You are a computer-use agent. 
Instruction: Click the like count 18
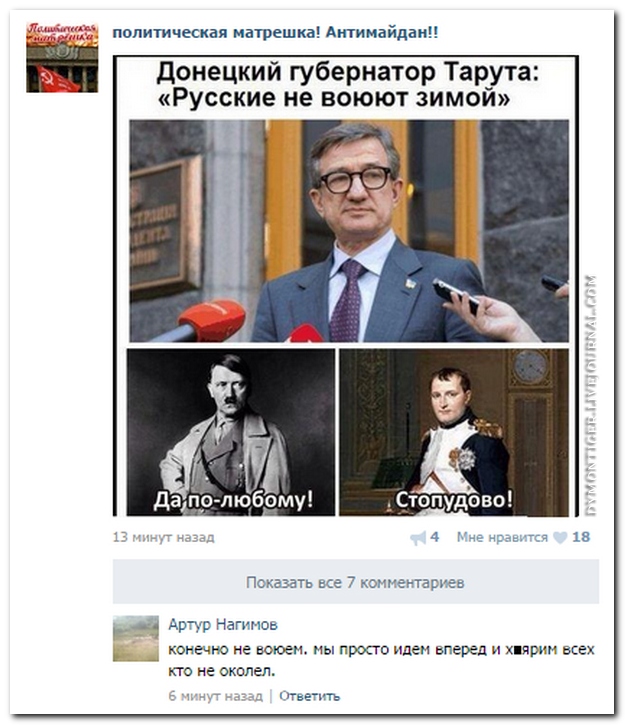(x=581, y=537)
